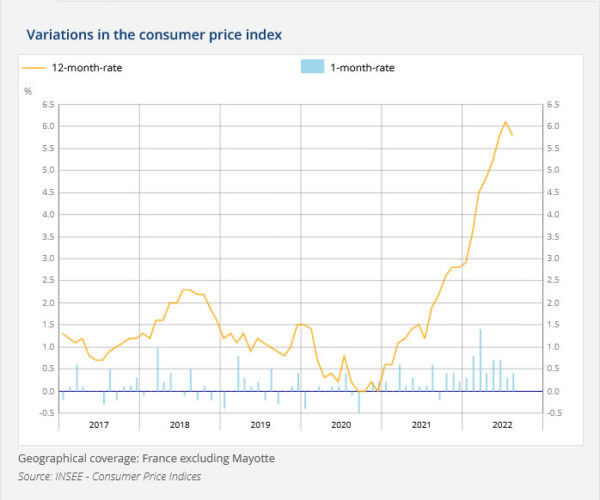Select the 2018 label on the x-axis
The width and height of the screenshot is (600, 500).
180,425
